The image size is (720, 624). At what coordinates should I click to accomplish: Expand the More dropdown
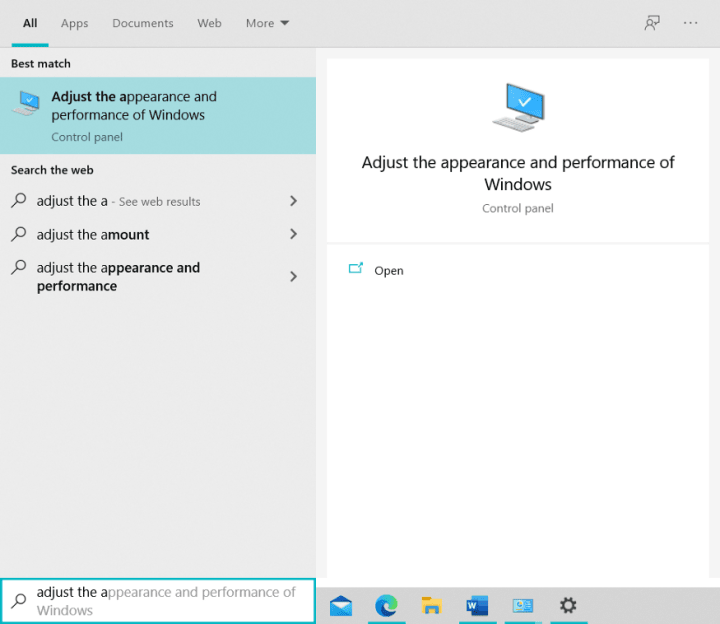click(267, 23)
